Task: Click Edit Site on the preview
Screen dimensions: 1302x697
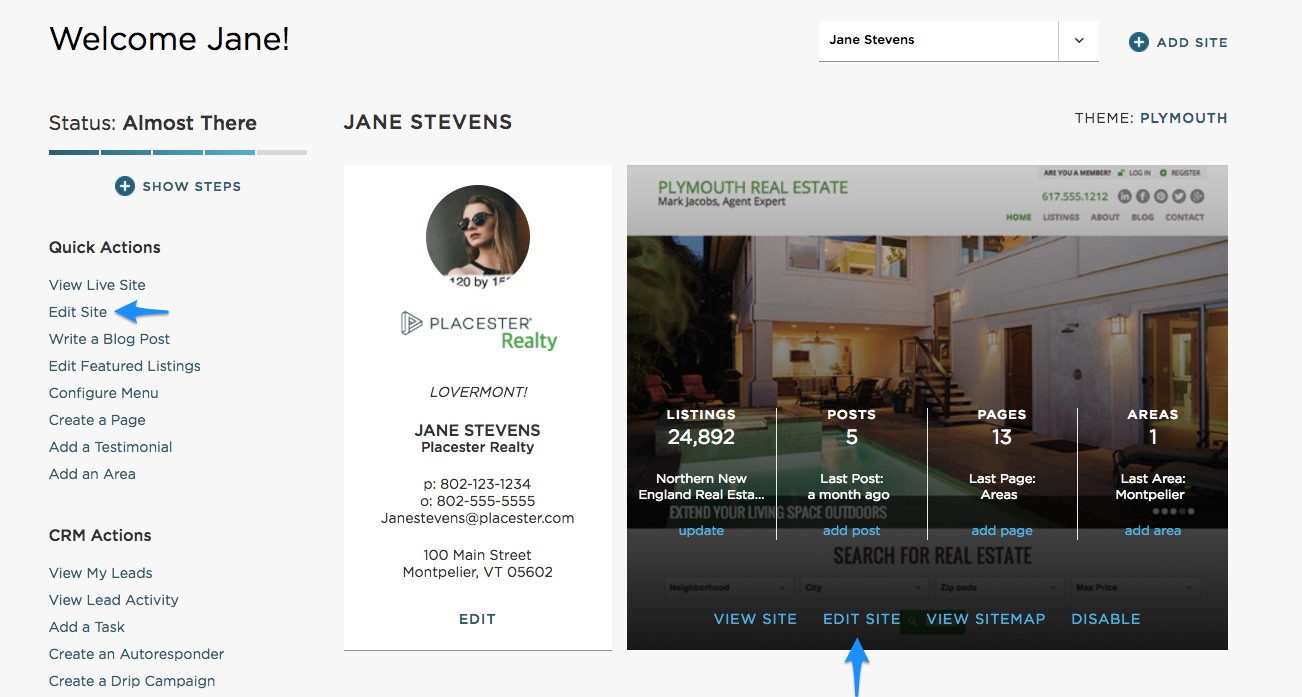Action: [x=862, y=619]
